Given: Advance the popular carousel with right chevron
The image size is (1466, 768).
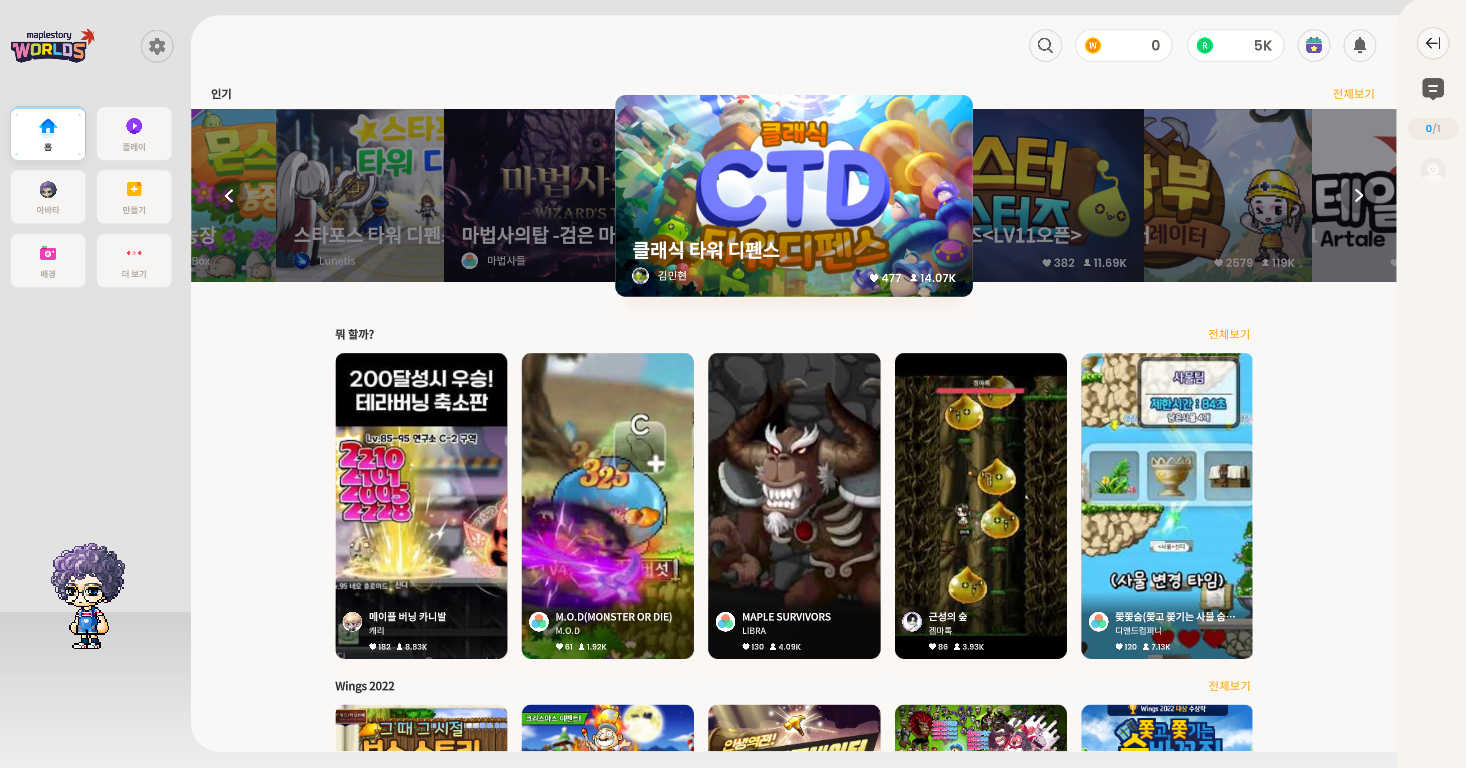Looking at the screenshot, I should (1357, 195).
